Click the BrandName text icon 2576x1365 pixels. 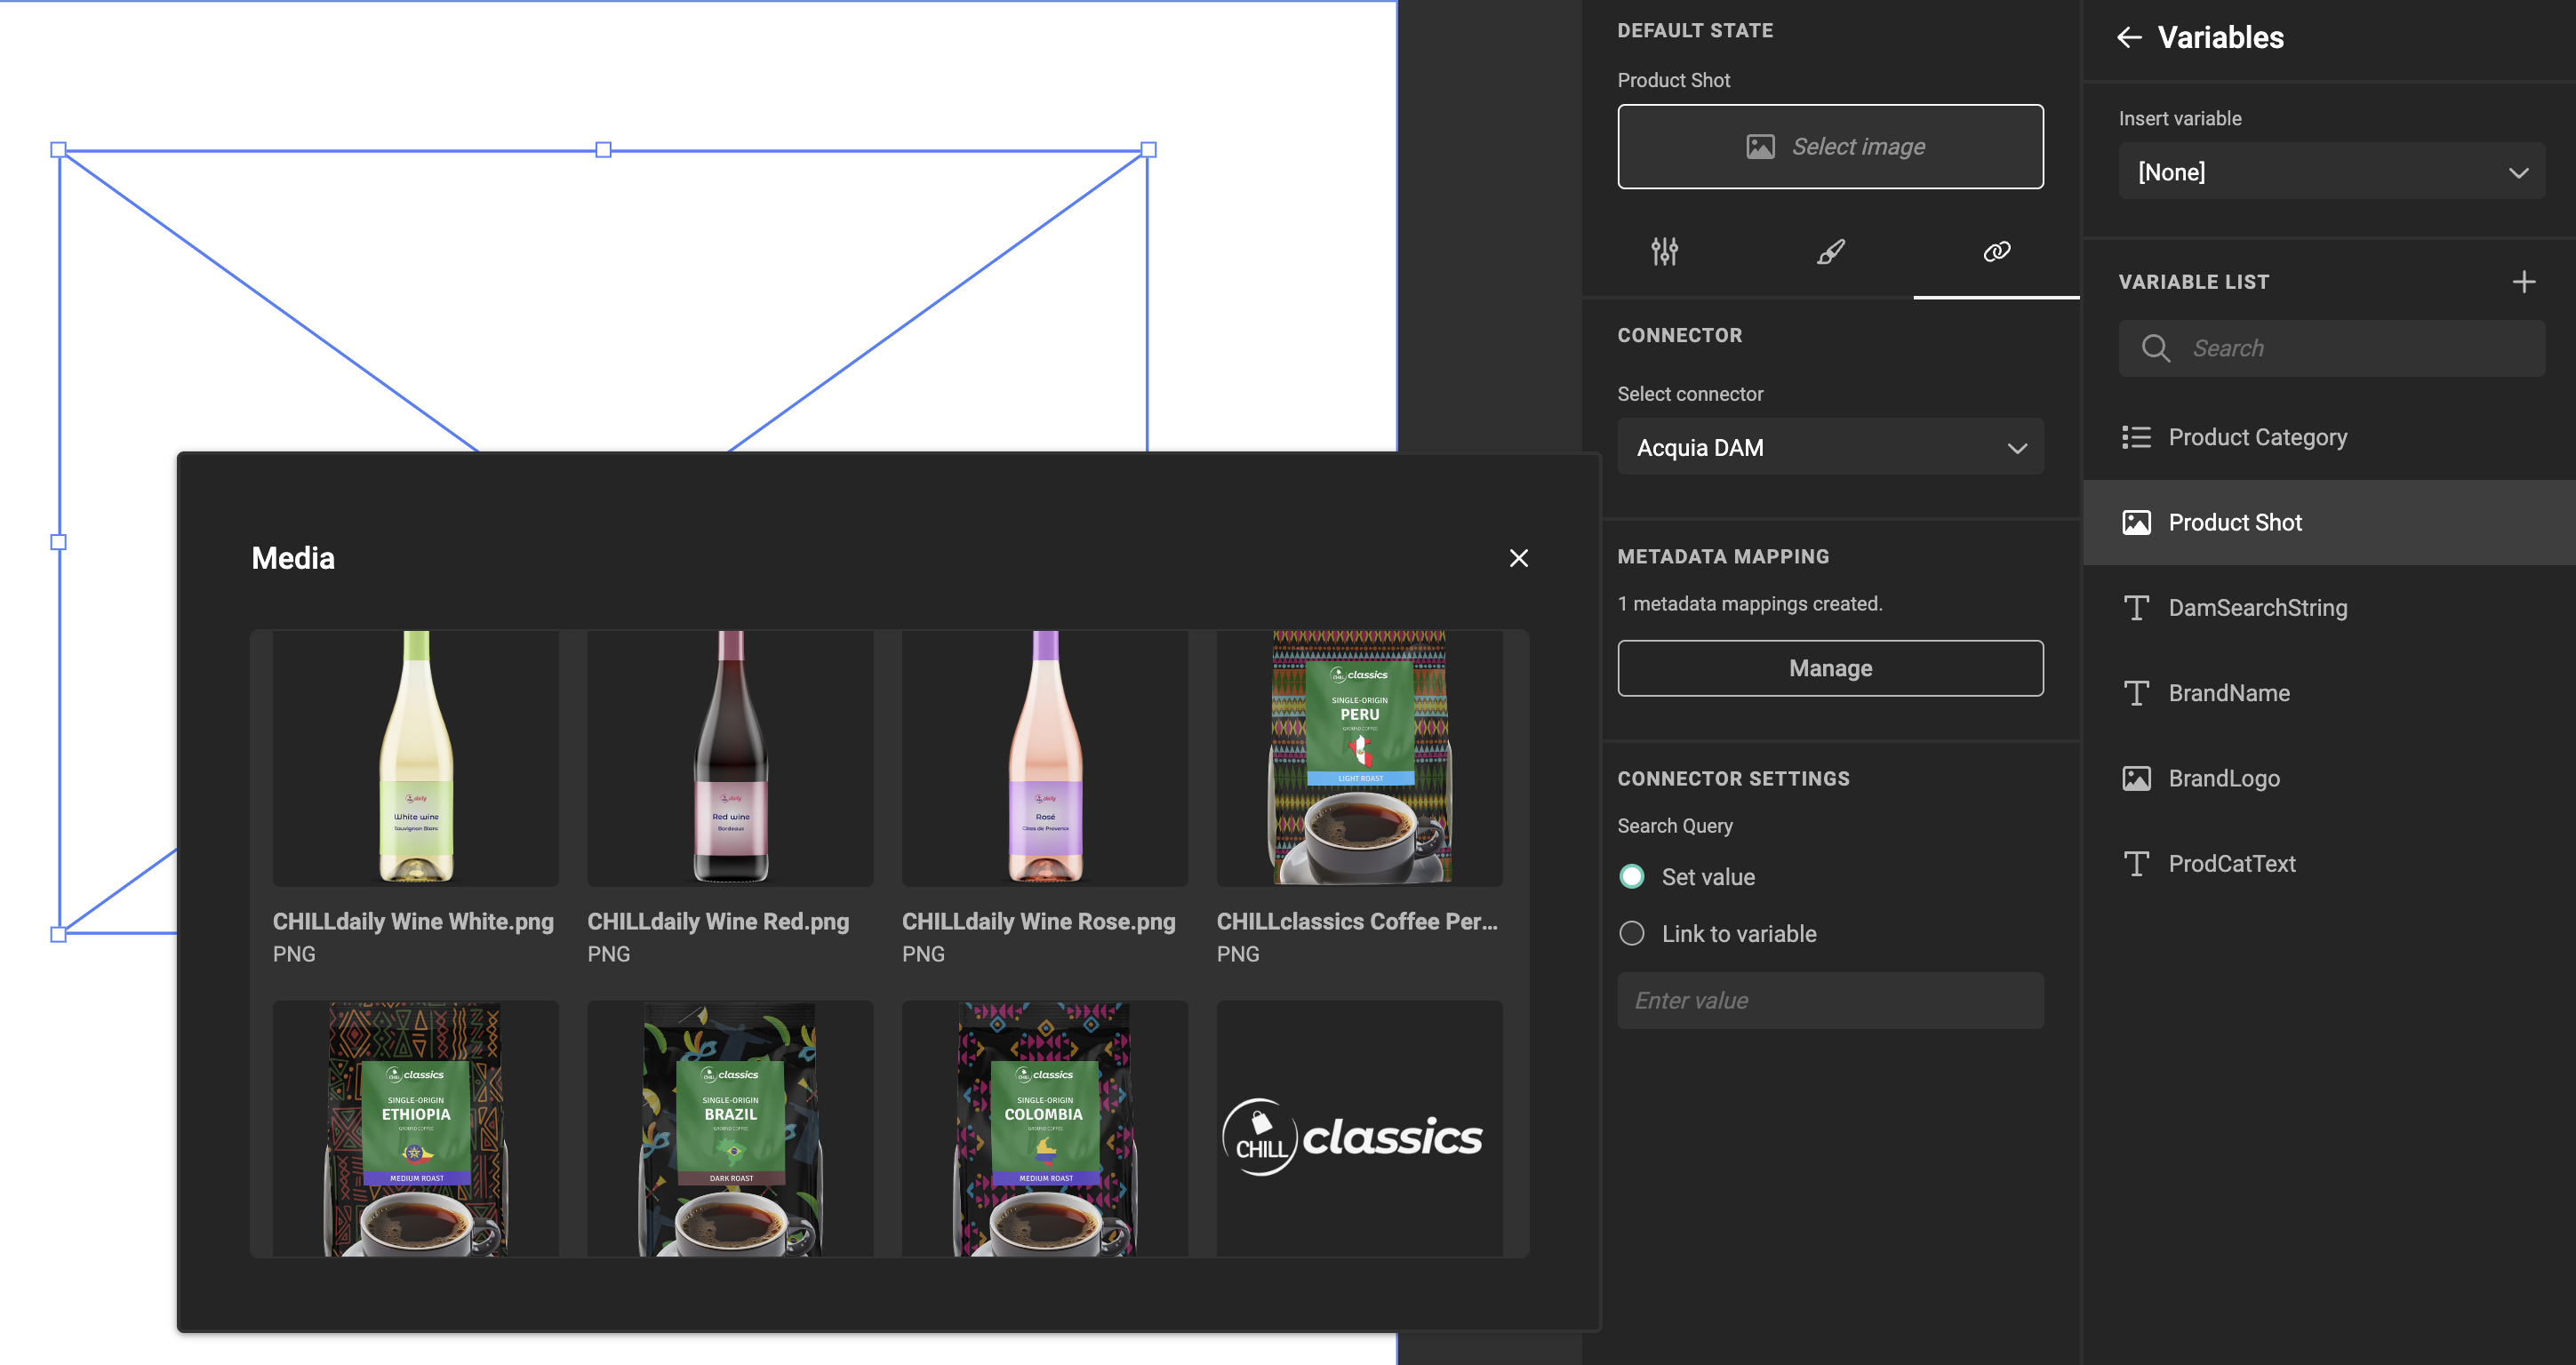[2136, 693]
